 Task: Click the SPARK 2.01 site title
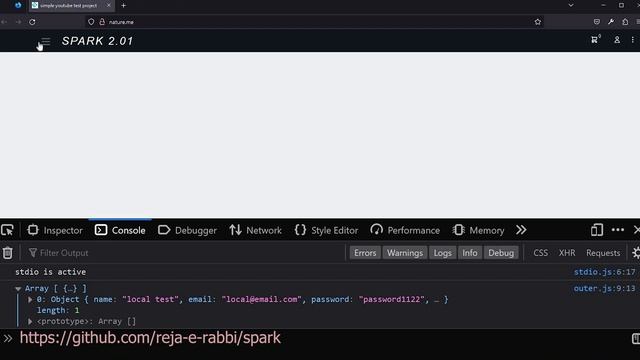tap(98, 41)
